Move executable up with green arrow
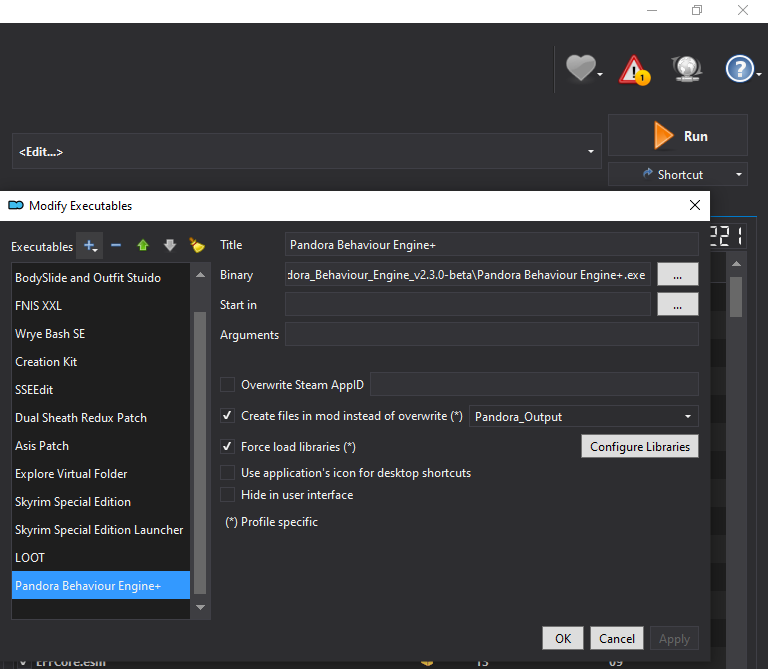The width and height of the screenshot is (768, 669). click(143, 245)
